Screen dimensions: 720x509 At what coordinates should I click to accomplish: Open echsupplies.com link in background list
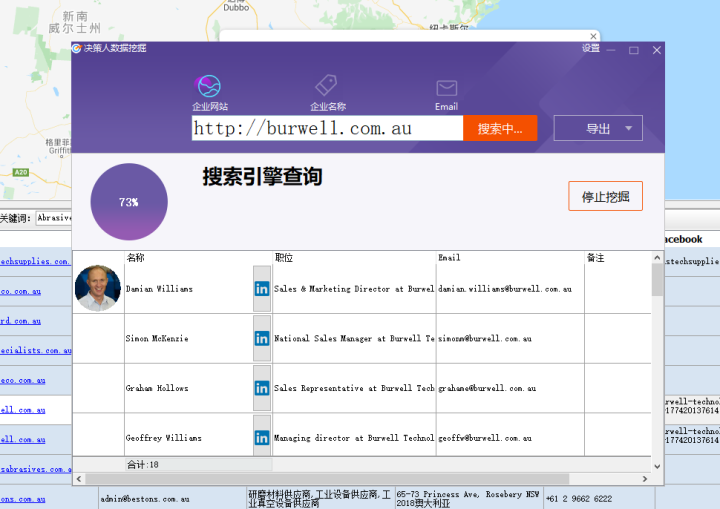pos(35,261)
